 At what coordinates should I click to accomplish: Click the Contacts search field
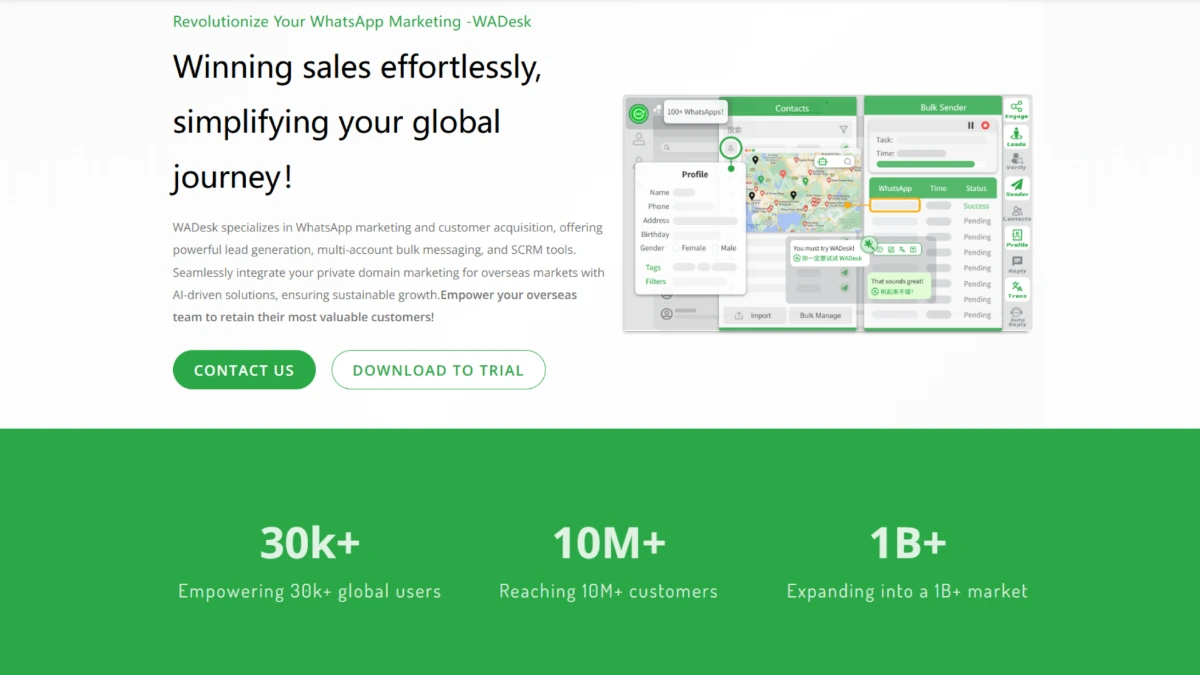(x=788, y=129)
